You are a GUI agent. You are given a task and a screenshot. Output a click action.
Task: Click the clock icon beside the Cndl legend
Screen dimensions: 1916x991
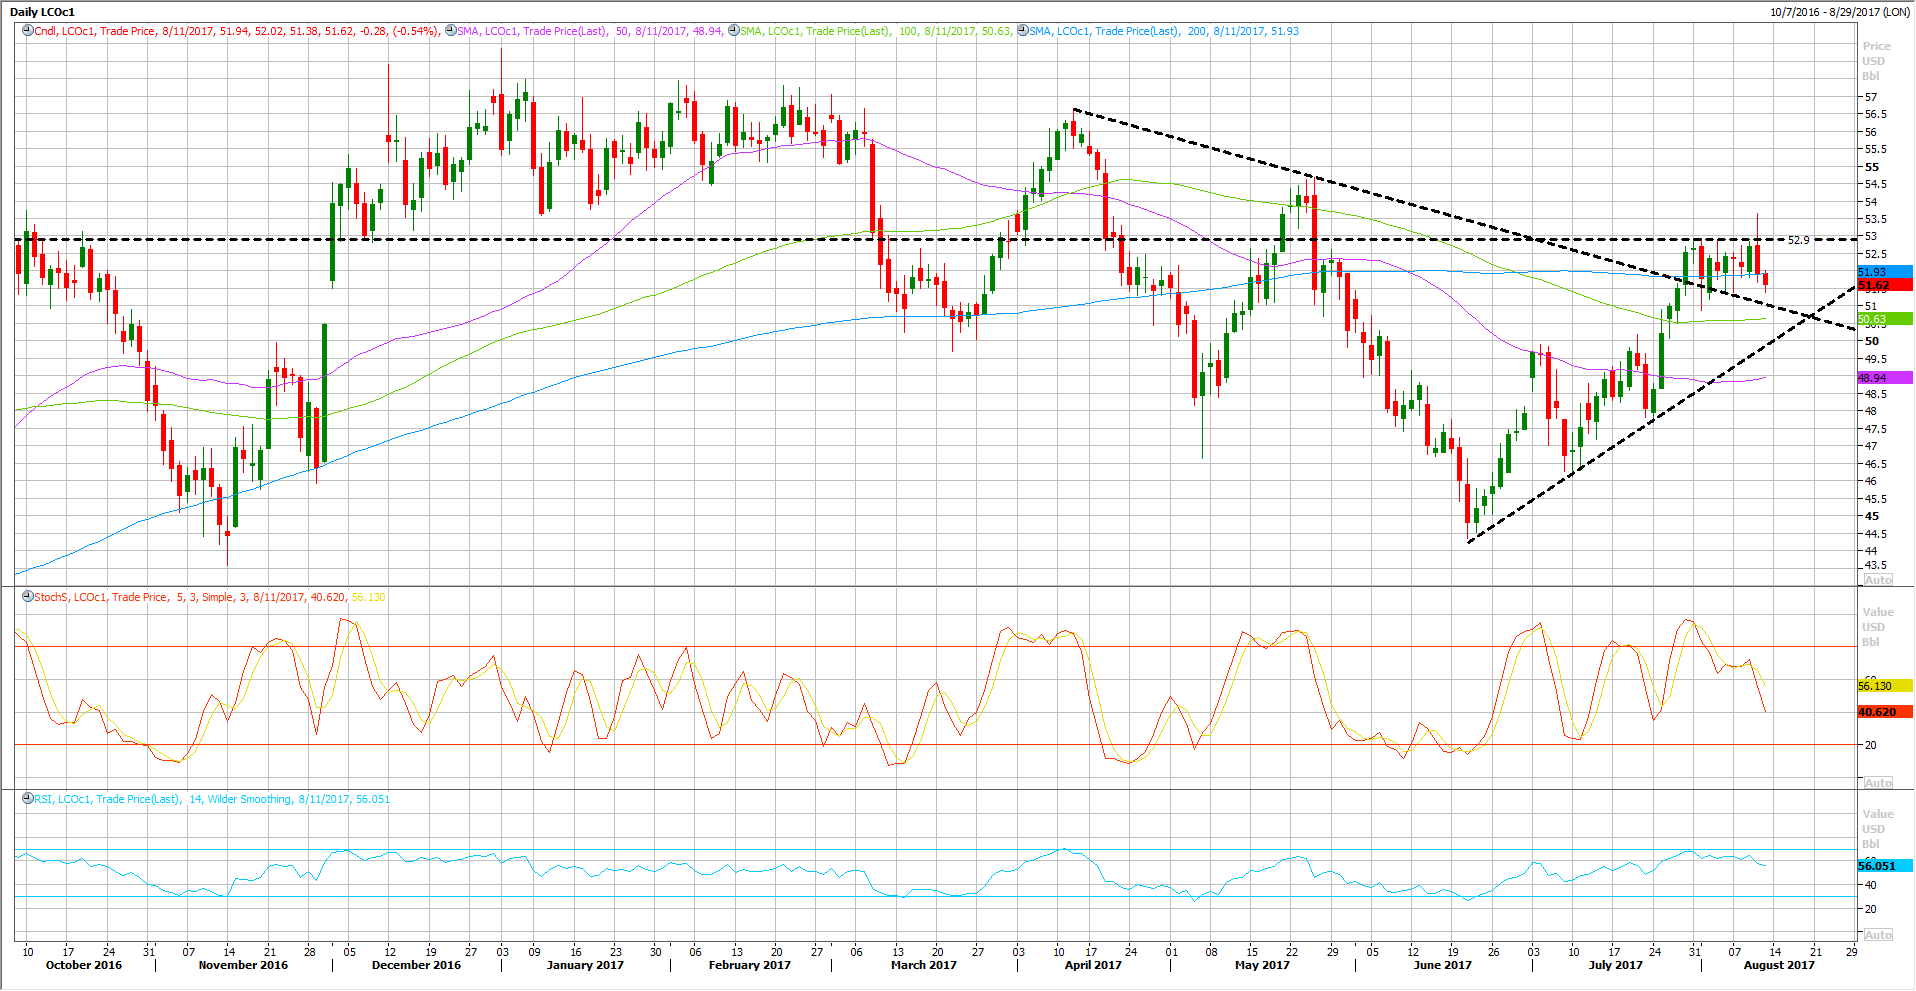click(x=28, y=31)
